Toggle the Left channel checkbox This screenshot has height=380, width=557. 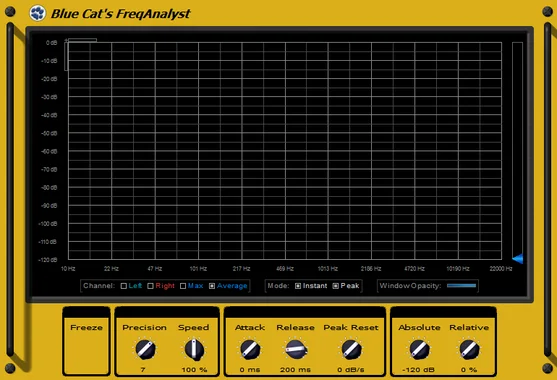124,286
